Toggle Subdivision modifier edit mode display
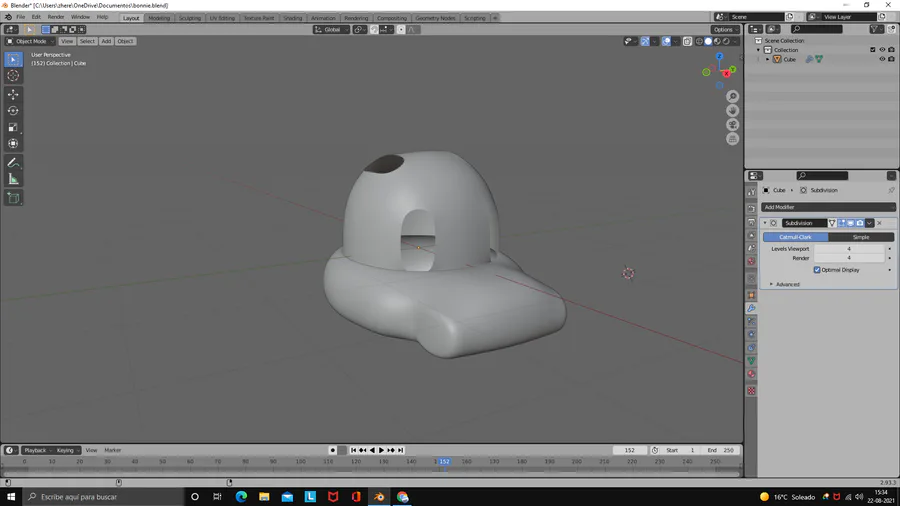Image resolution: width=900 pixels, height=506 pixels. pos(841,223)
